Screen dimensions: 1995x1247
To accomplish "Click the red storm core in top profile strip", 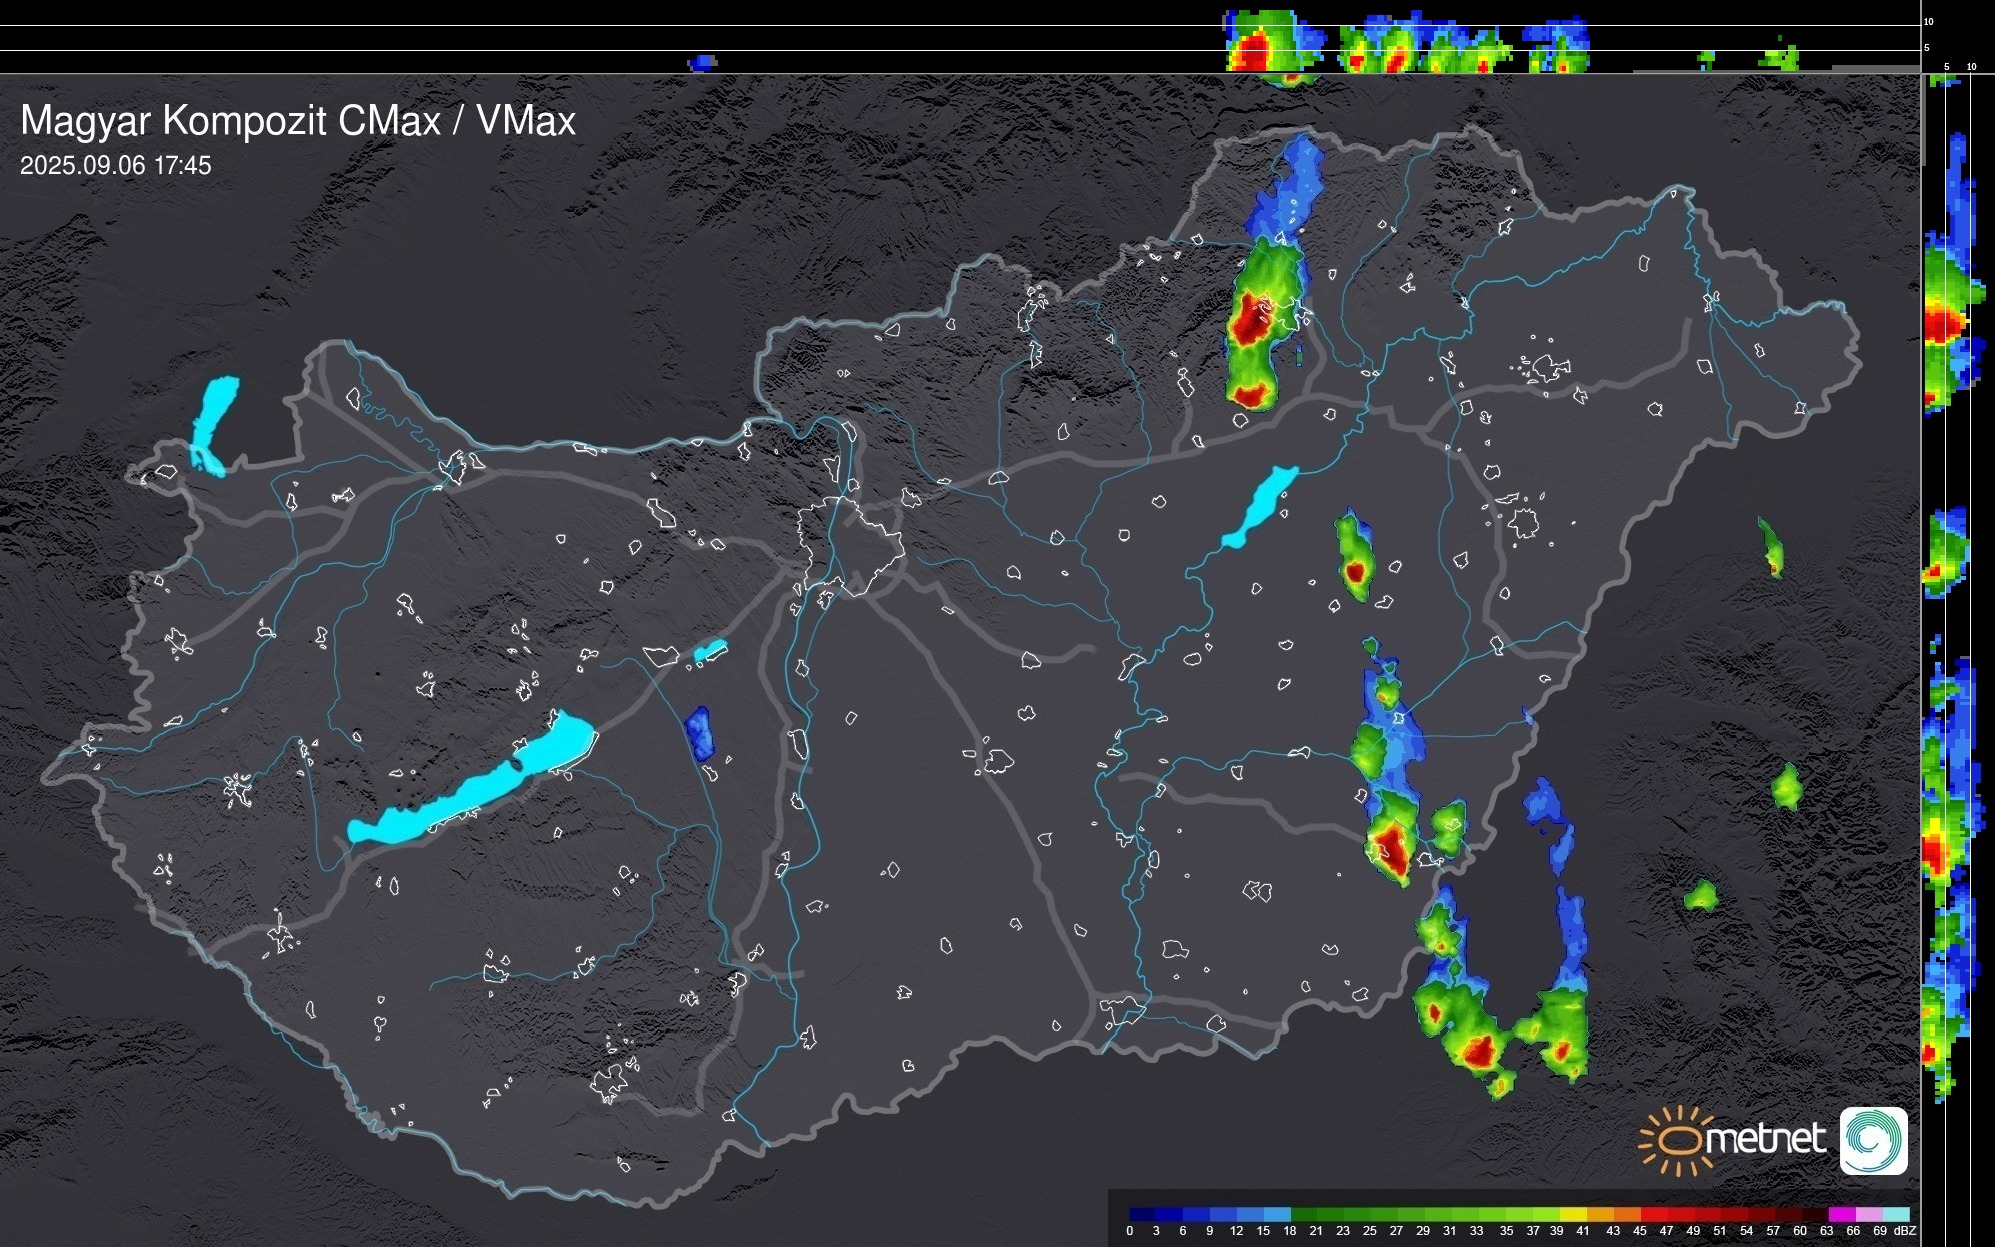I will pyautogui.click(x=1252, y=52).
